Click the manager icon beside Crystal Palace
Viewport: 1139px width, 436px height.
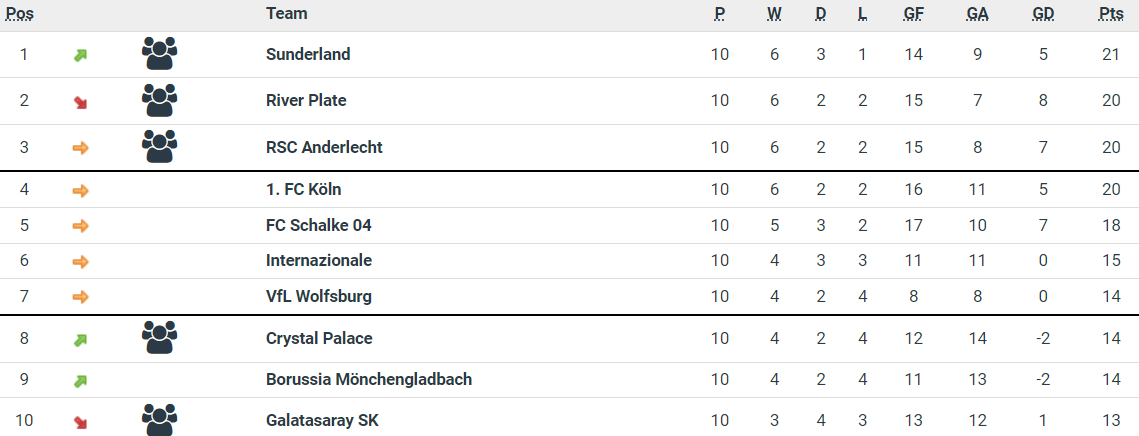pyautogui.click(x=159, y=338)
